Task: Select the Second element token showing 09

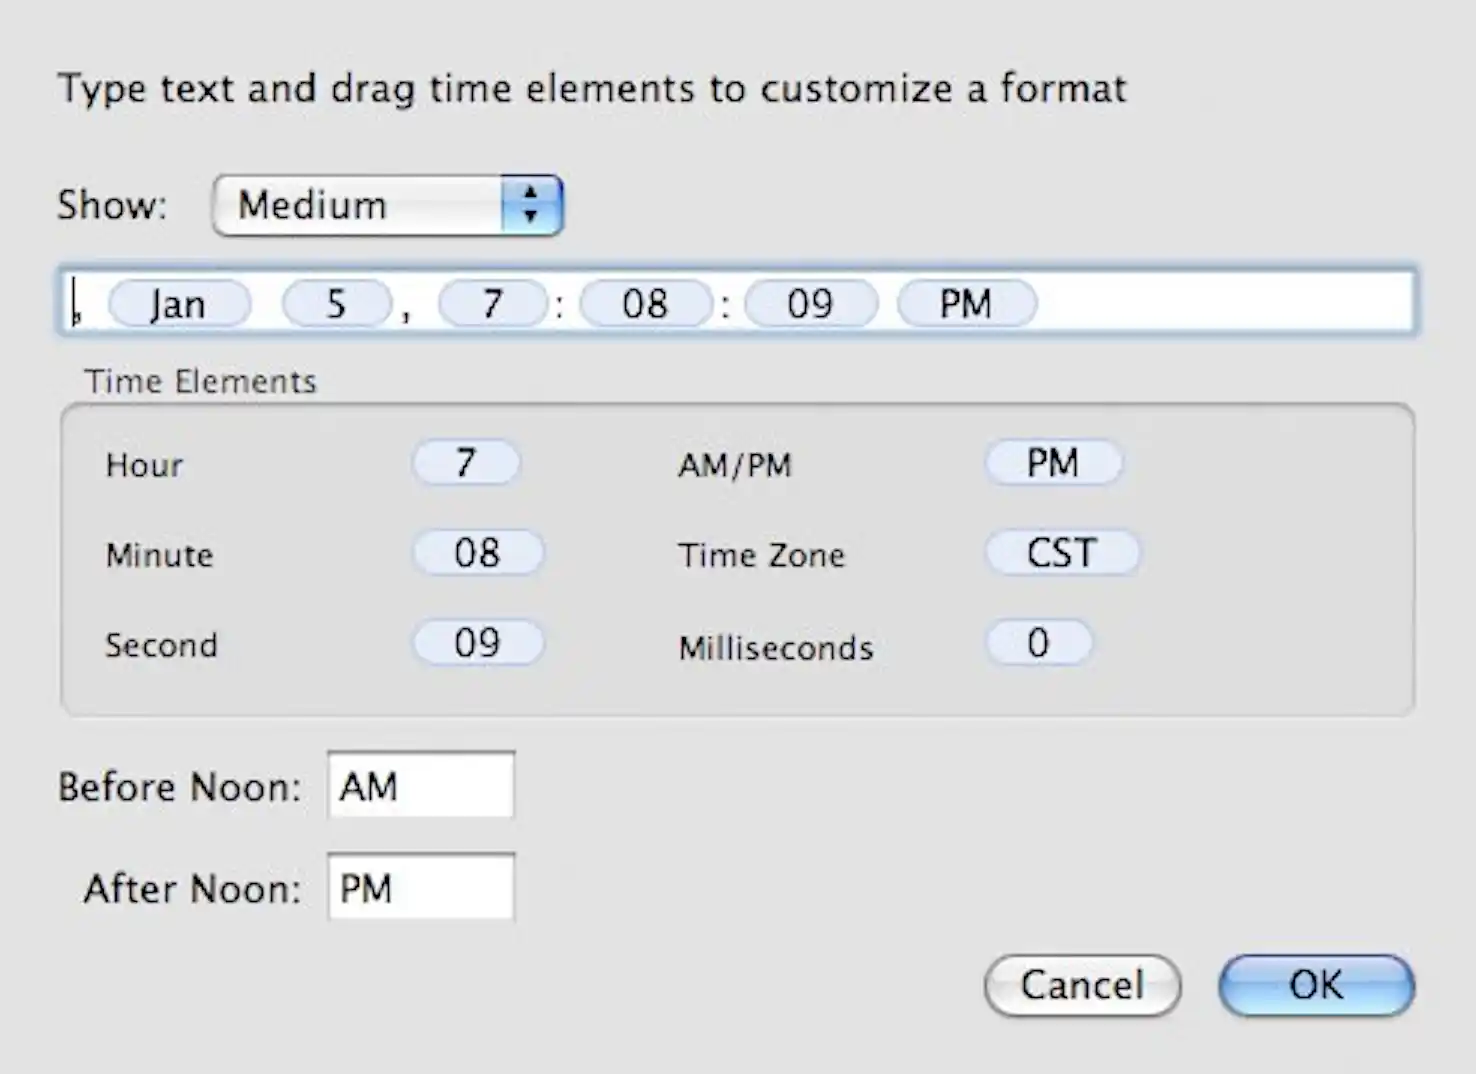Action: pos(477,643)
